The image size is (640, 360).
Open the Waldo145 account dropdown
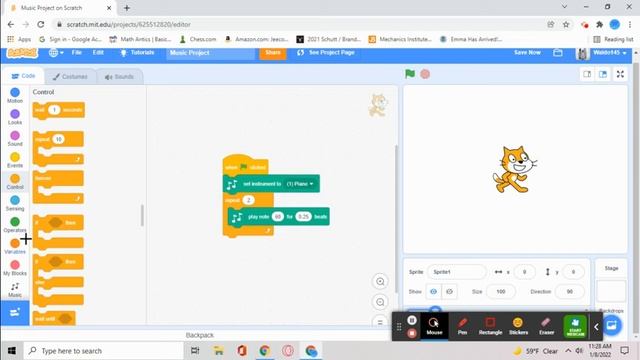pos(602,53)
